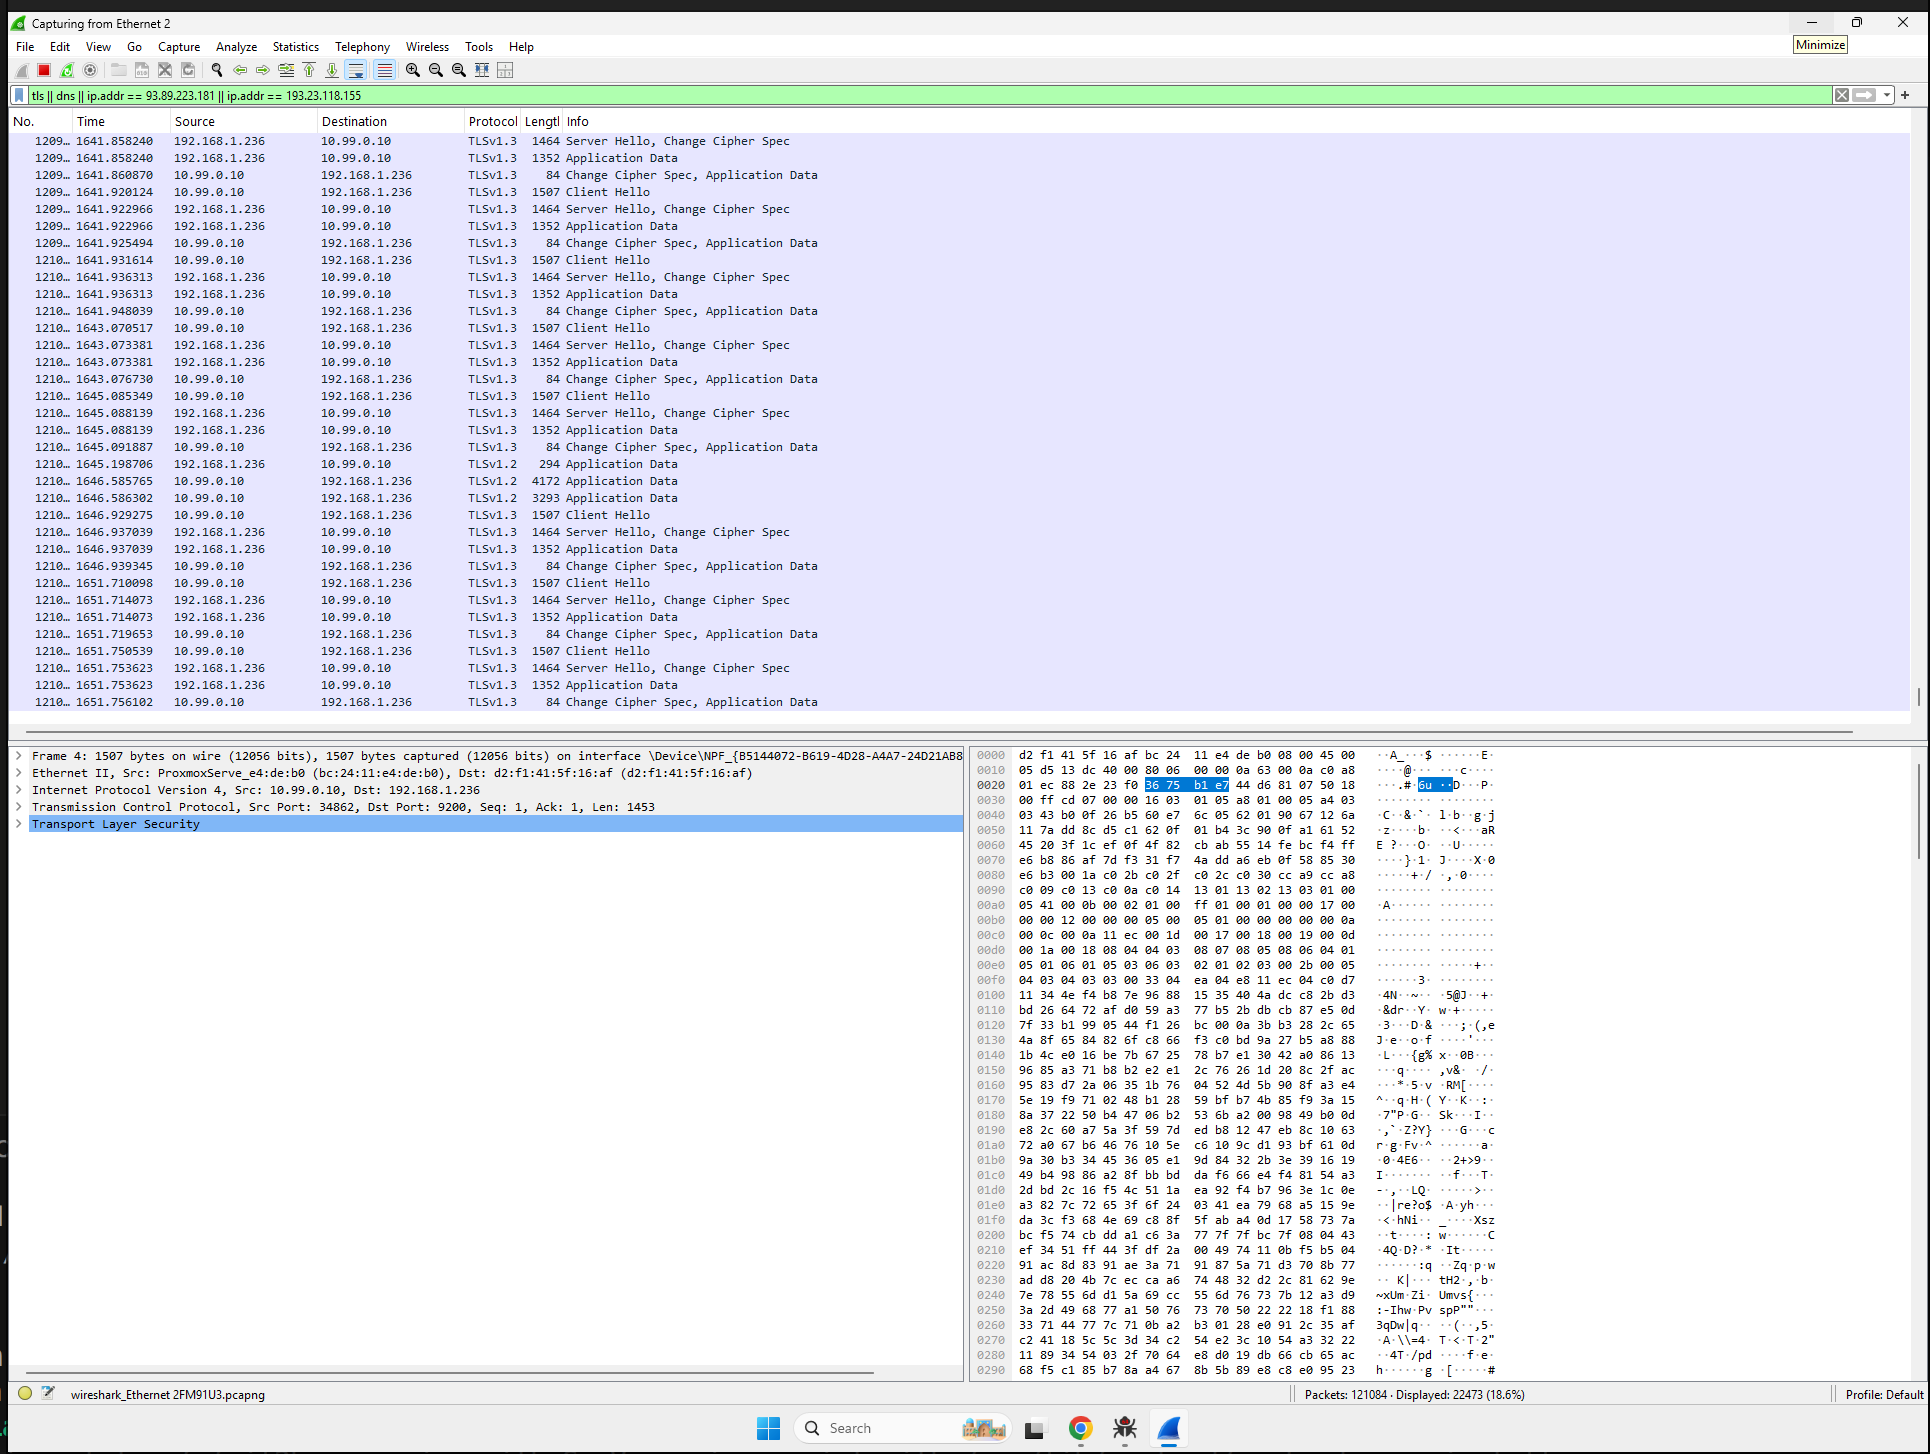This screenshot has width=1930, height=1454.
Task: Click the packet details horizontal scrollbar
Action: click(x=450, y=1373)
